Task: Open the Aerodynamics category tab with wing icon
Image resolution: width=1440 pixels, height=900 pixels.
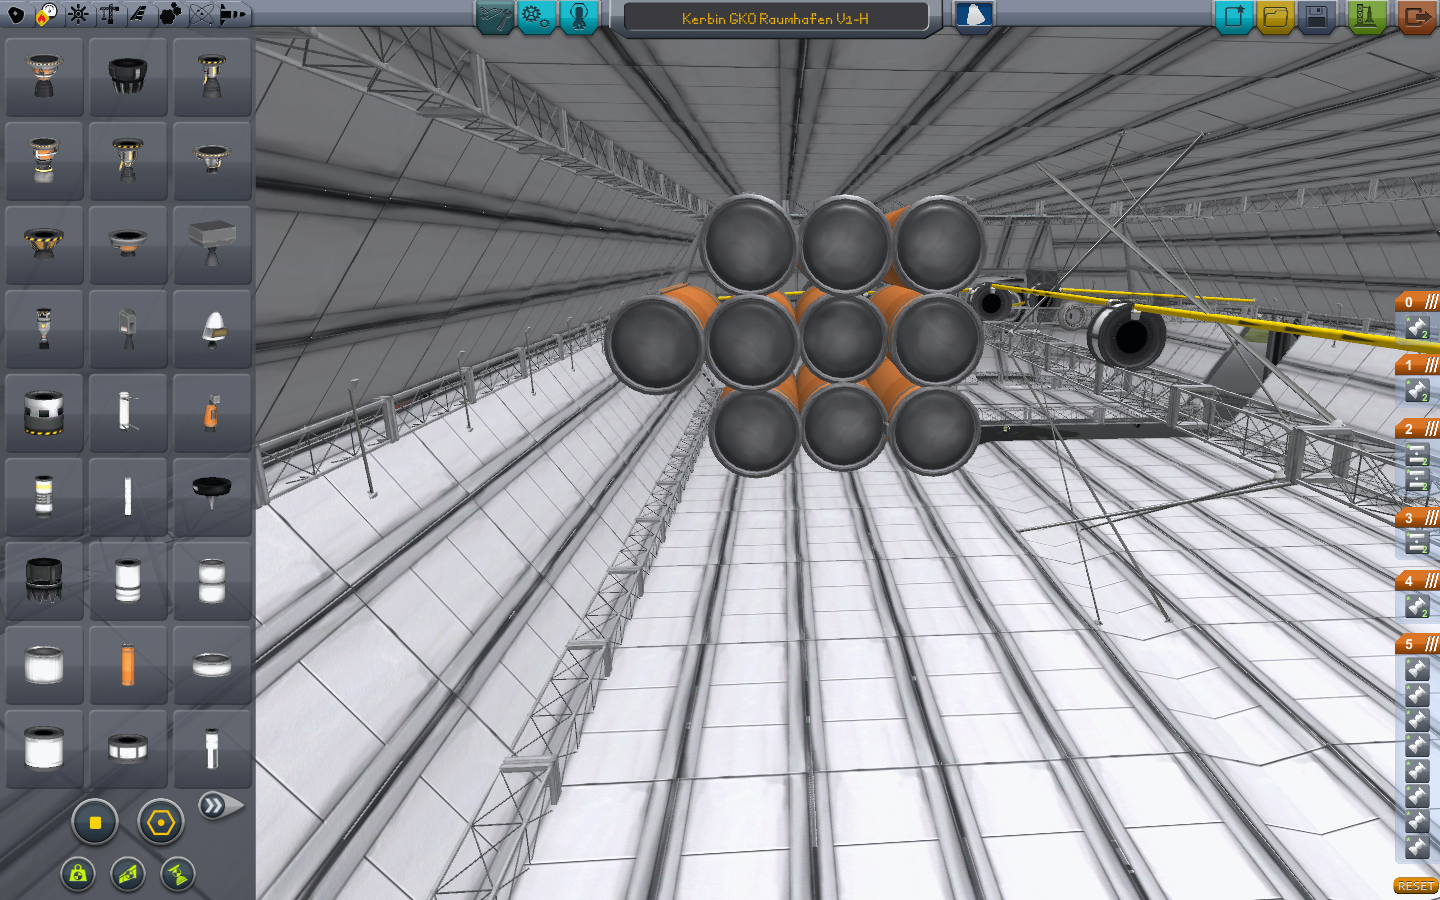Action: click(x=139, y=15)
